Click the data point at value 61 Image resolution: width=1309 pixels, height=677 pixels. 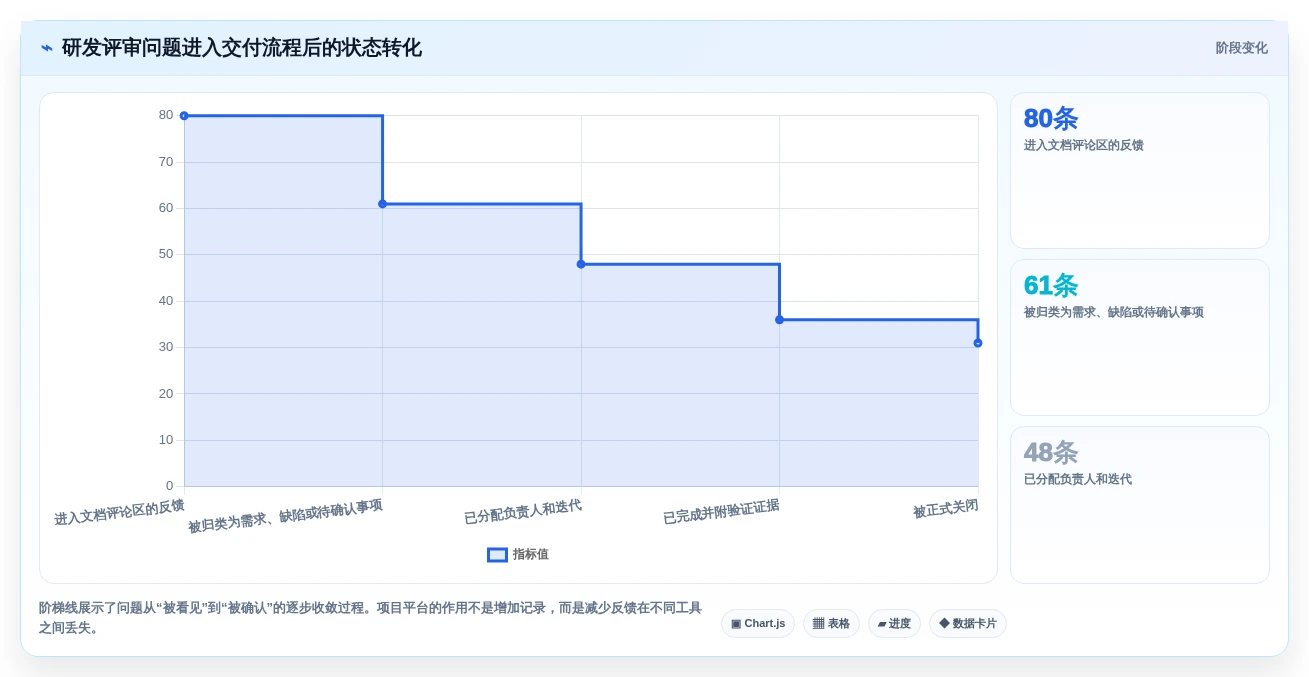coord(382,204)
